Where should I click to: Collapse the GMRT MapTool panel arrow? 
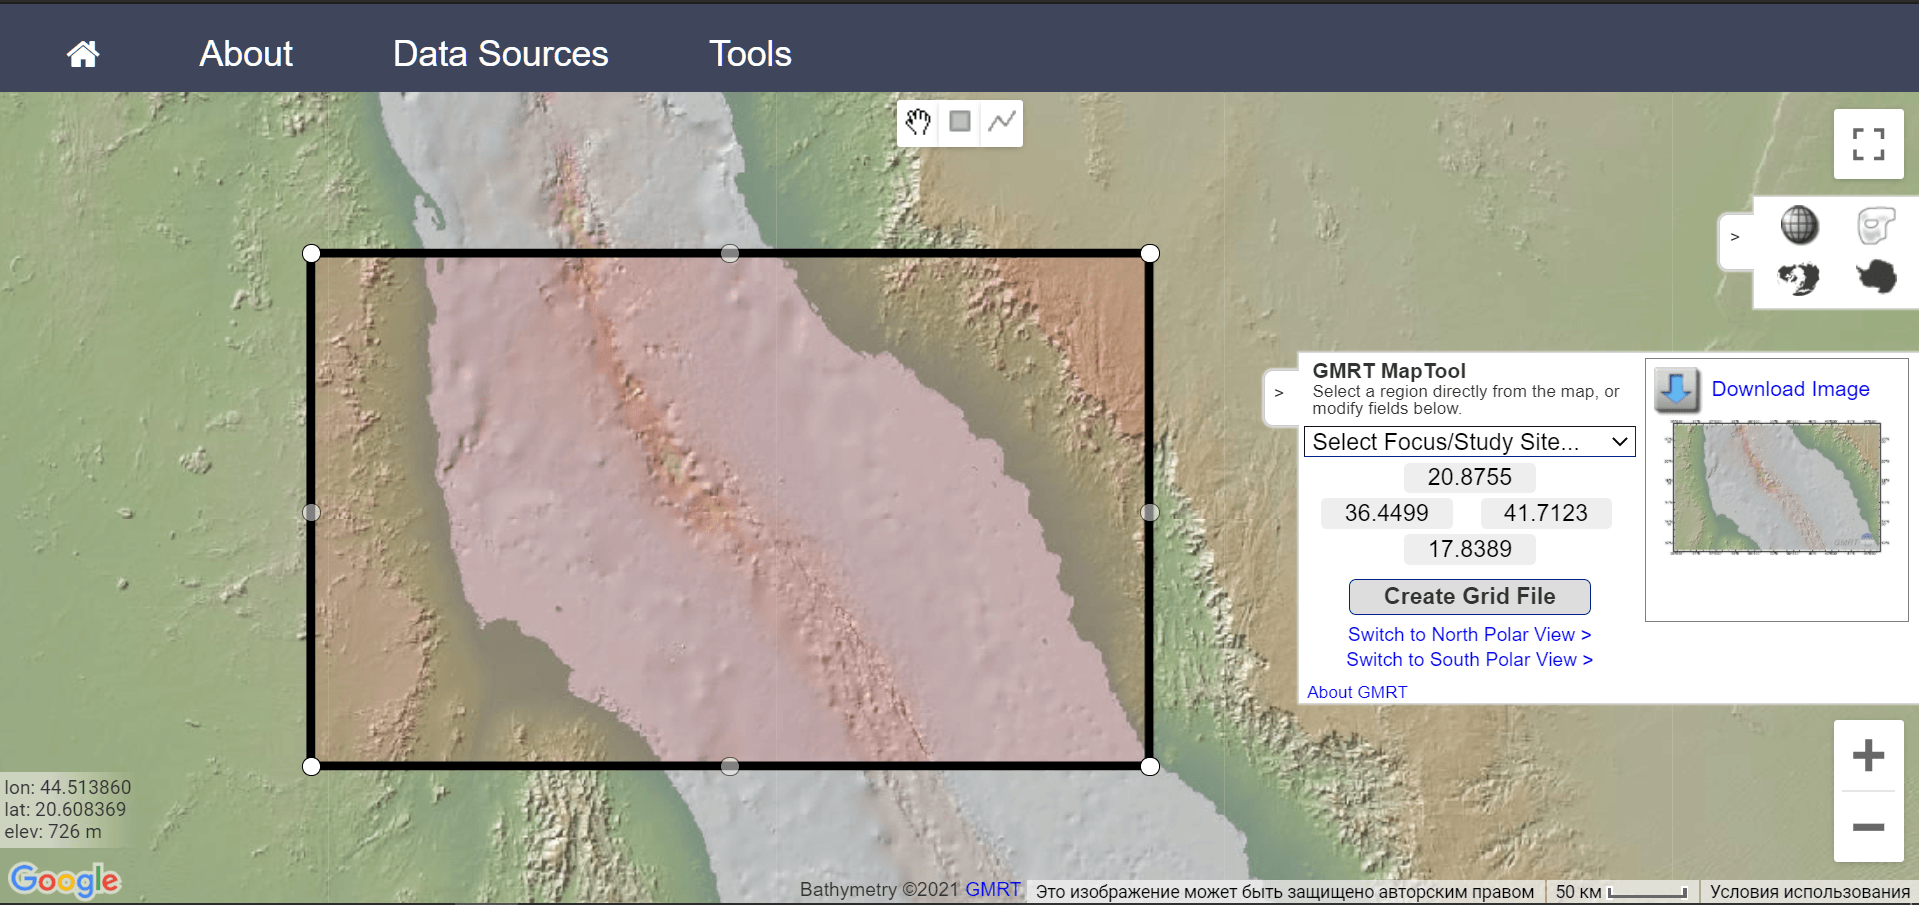(1279, 393)
